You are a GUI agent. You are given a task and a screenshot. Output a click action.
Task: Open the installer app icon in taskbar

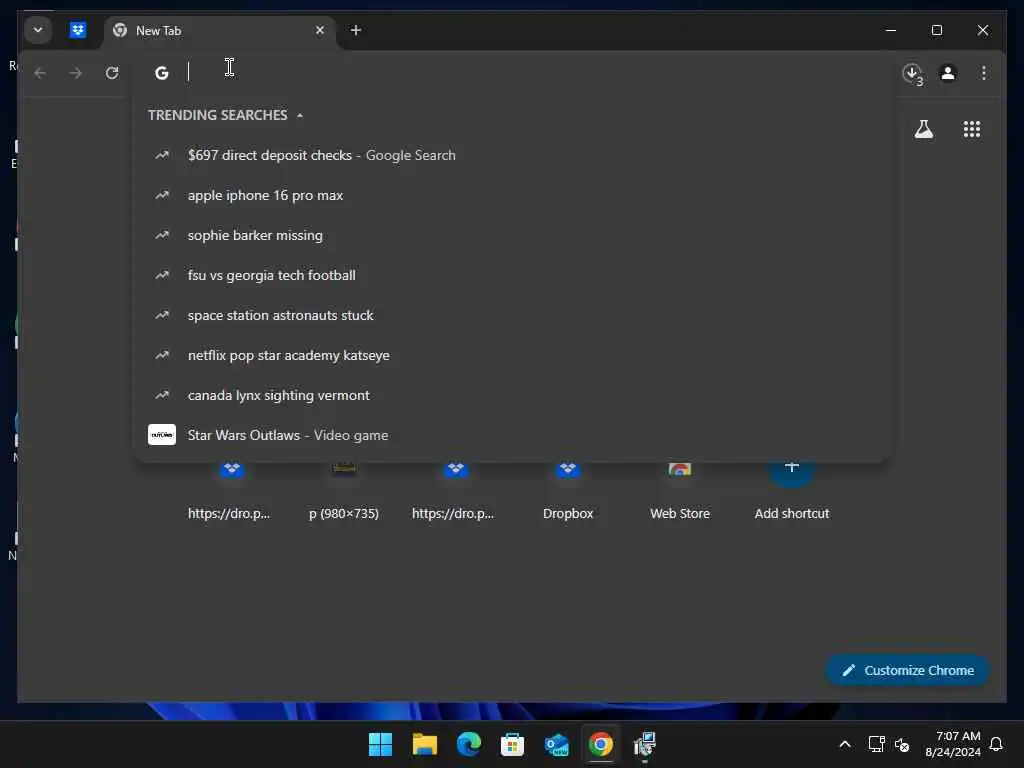[645, 744]
